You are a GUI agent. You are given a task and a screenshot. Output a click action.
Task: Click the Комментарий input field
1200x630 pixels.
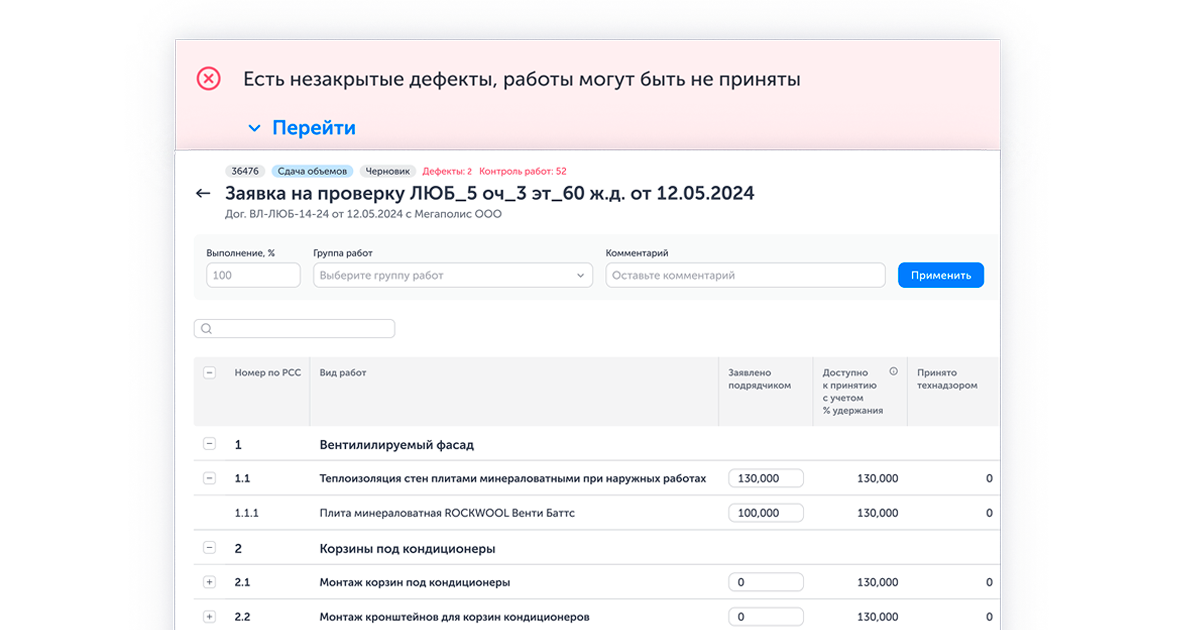[744, 274]
